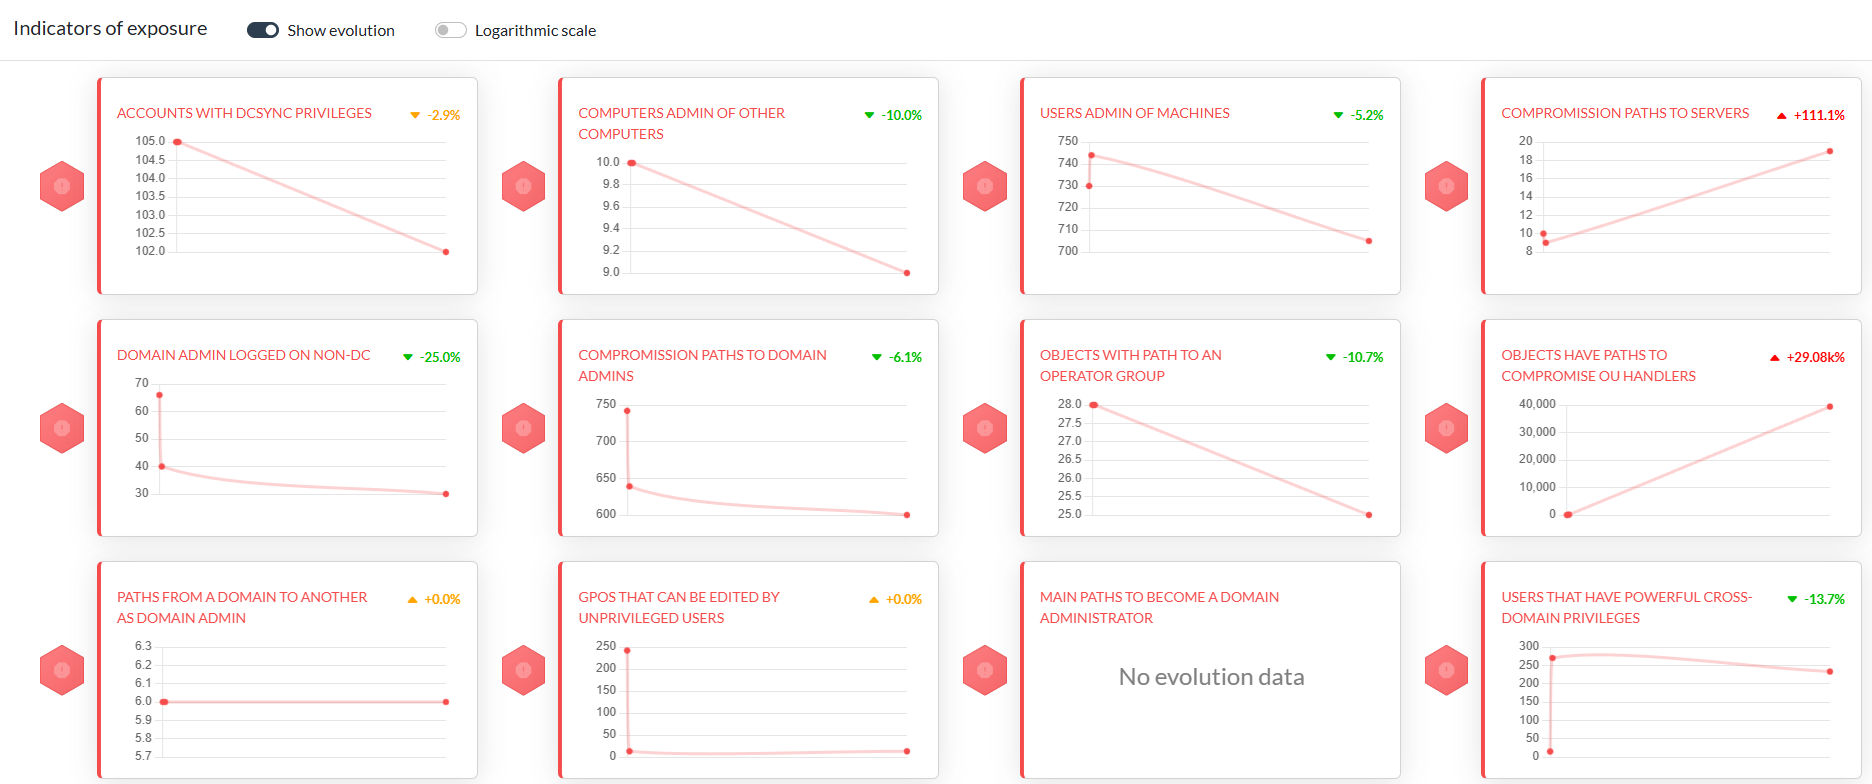Click the last data point in Compromission Paths to Servers chart
Viewport: 1872px width, 784px height.
[x=1829, y=152]
